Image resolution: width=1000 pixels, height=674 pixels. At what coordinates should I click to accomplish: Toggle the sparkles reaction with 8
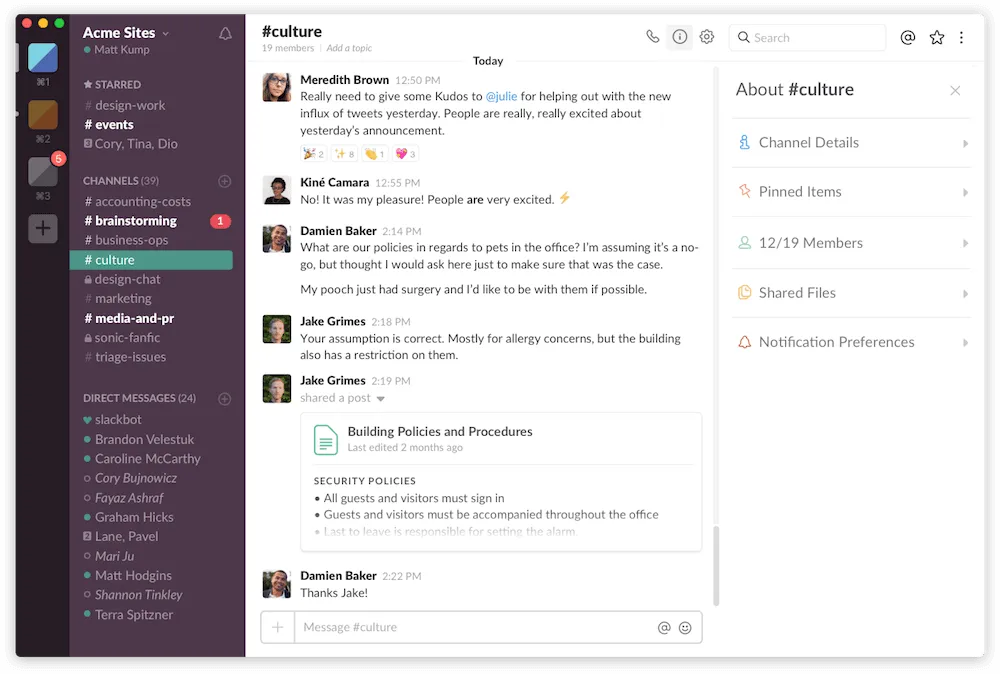344,154
